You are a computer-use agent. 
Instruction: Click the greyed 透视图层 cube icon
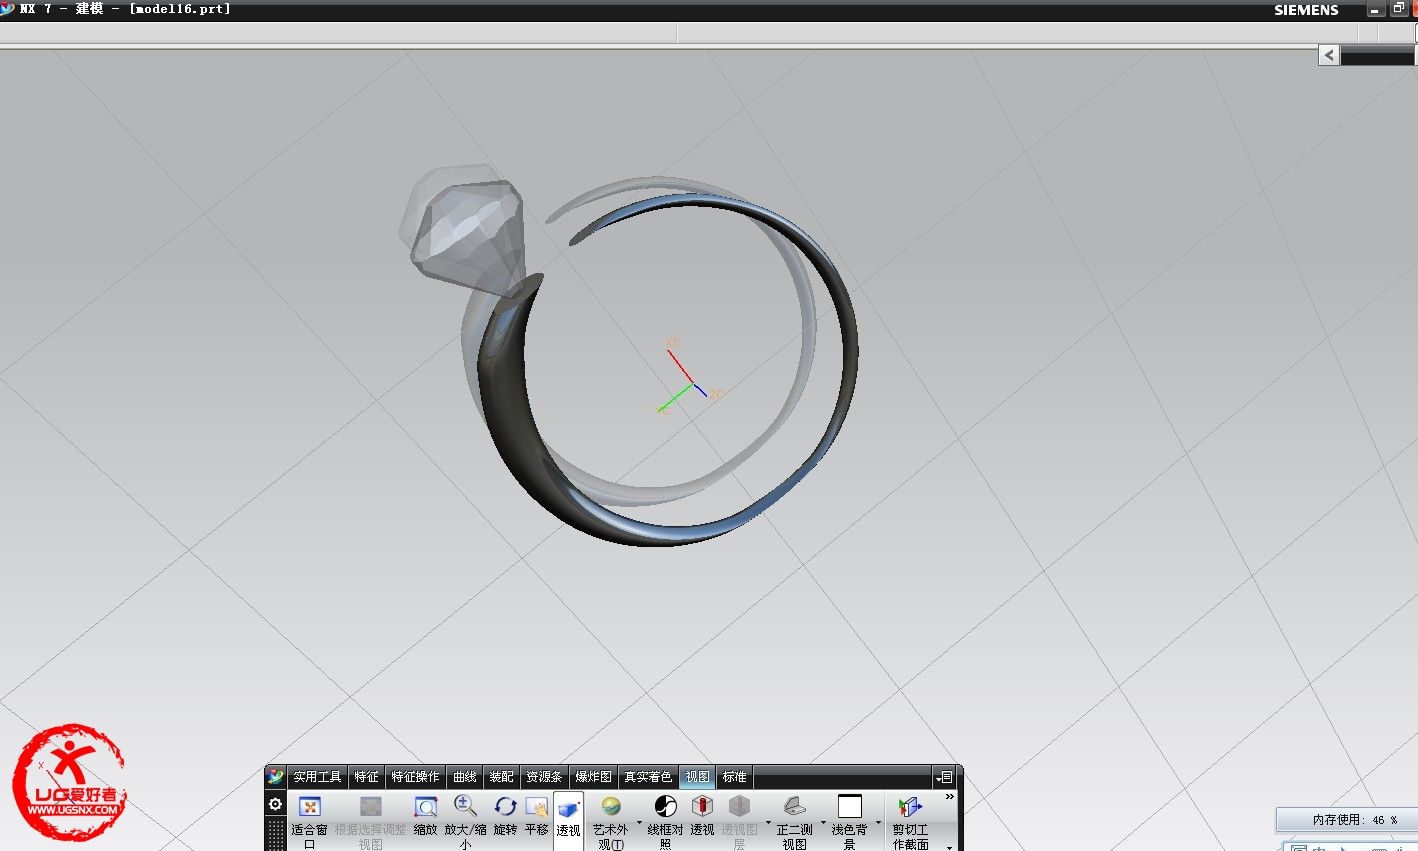[739, 806]
